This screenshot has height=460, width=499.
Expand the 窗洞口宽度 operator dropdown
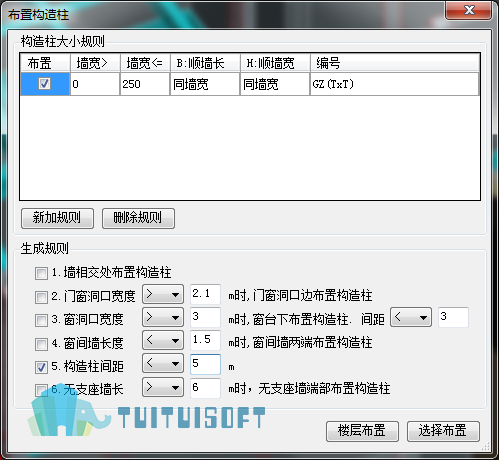pos(163,317)
